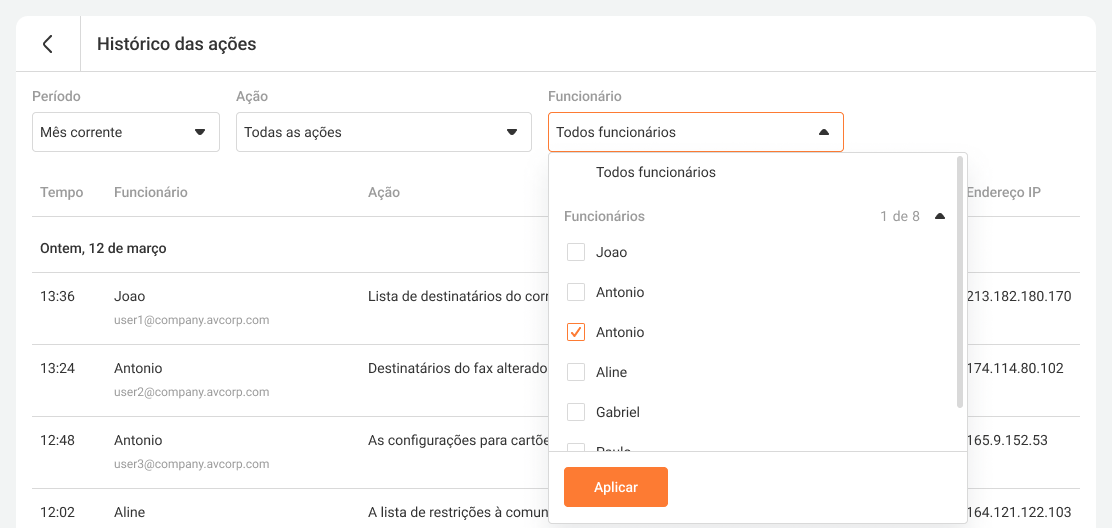The height and width of the screenshot is (528, 1112).
Task: Click the 1 de 8 selection counter
Action: 899,216
